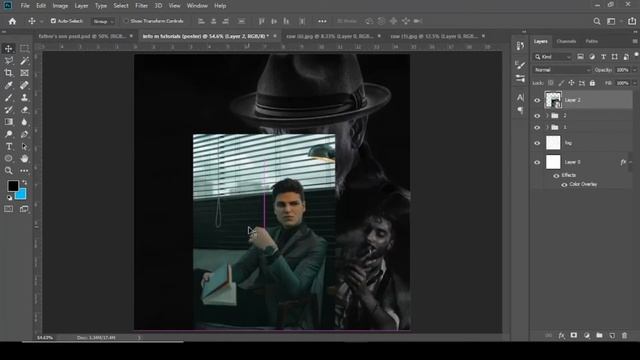This screenshot has height=360, width=640.
Task: Click the more align options three-dots button
Action: click(322, 21)
